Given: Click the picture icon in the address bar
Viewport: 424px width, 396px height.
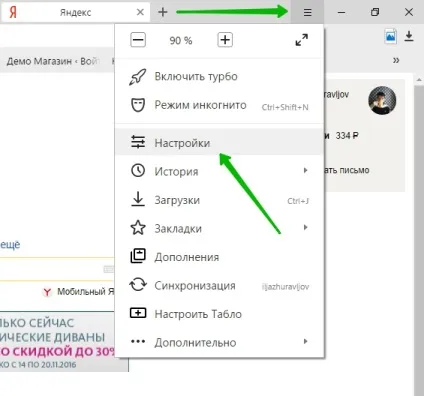Looking at the screenshot, I should click(390, 36).
